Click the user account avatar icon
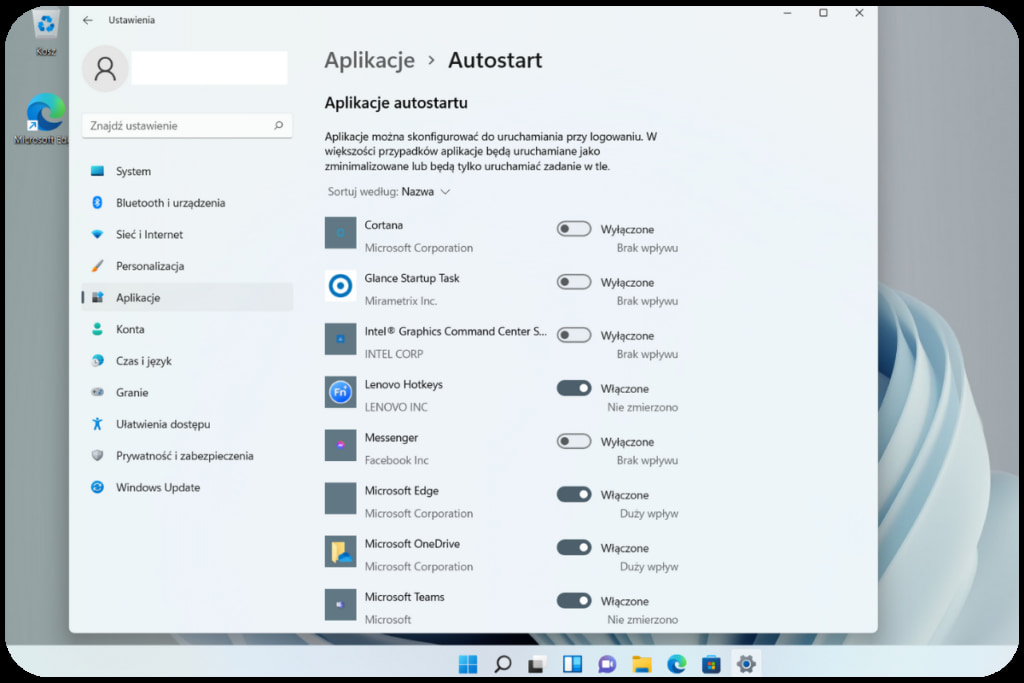 105,69
